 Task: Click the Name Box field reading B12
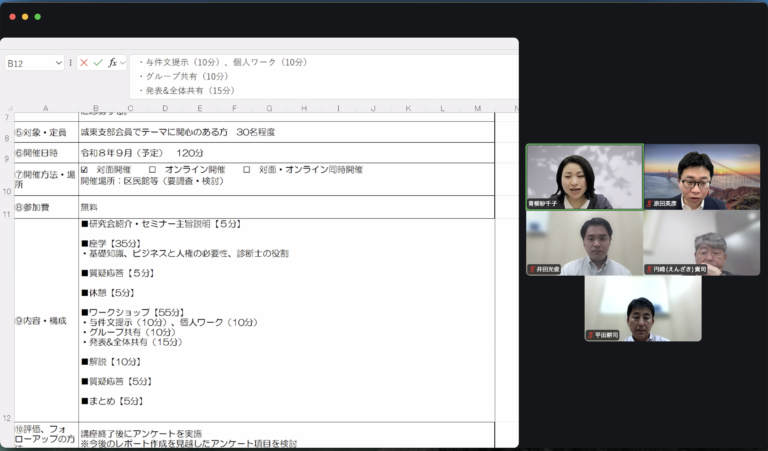pos(29,63)
